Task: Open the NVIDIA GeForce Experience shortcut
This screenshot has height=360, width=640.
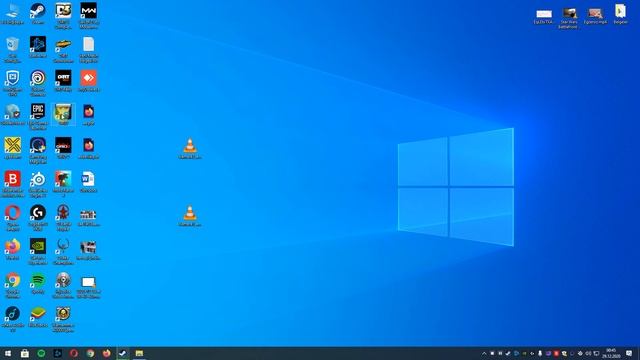Action: (38, 251)
